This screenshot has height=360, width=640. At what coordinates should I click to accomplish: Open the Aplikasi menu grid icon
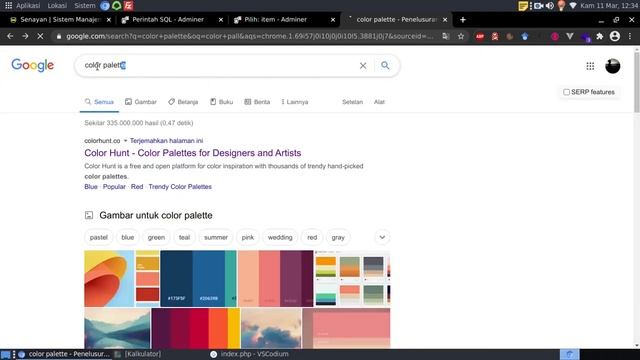coord(8,5)
